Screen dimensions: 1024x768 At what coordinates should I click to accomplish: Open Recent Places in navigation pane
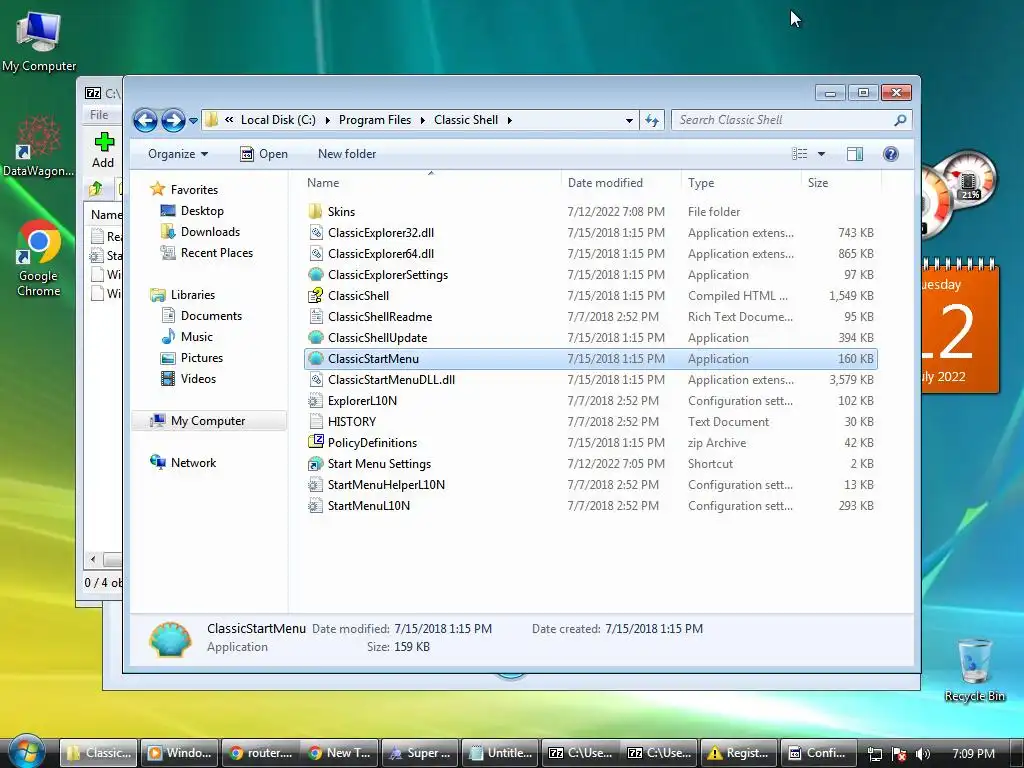click(217, 253)
